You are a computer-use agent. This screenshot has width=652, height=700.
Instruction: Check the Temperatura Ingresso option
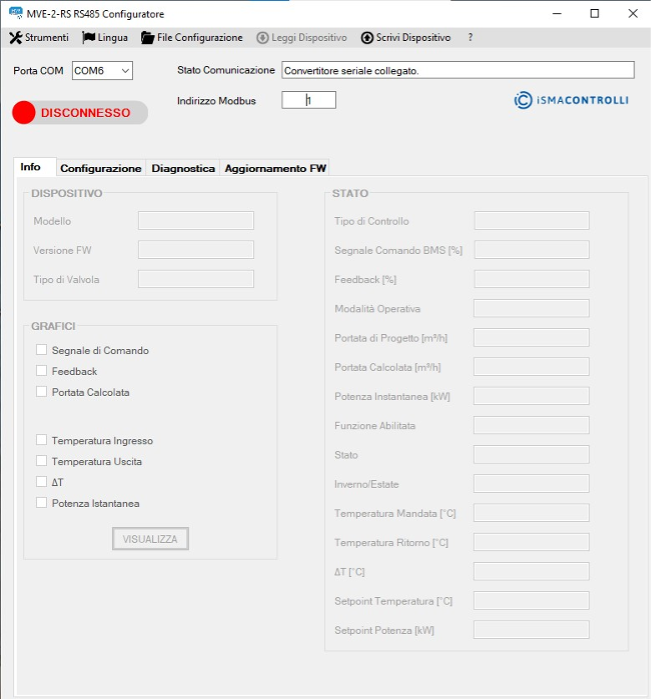coord(42,440)
